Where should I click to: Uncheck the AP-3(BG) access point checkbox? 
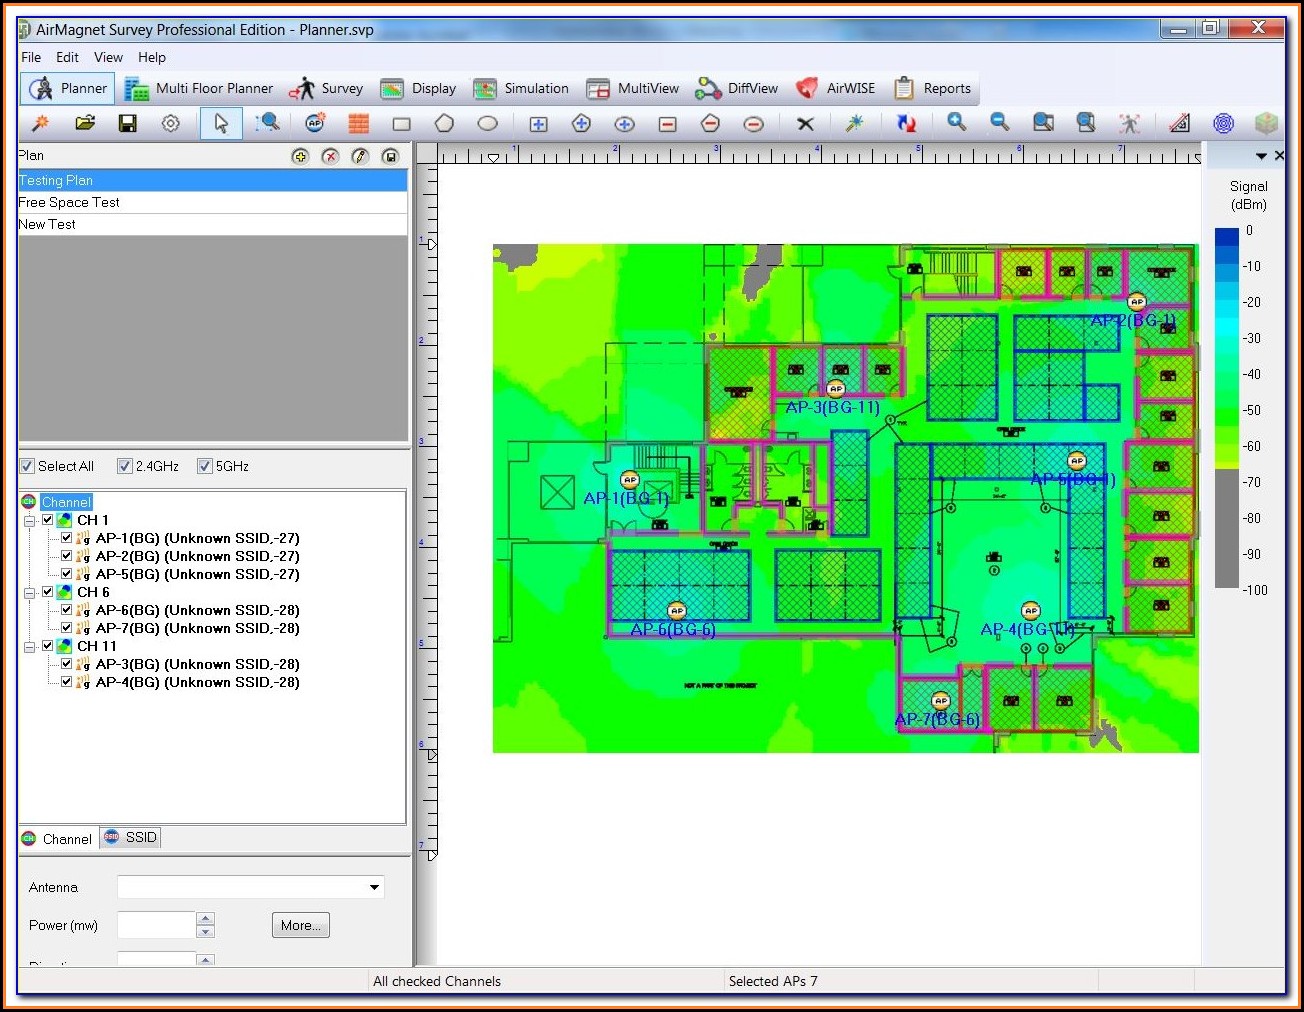[67, 664]
